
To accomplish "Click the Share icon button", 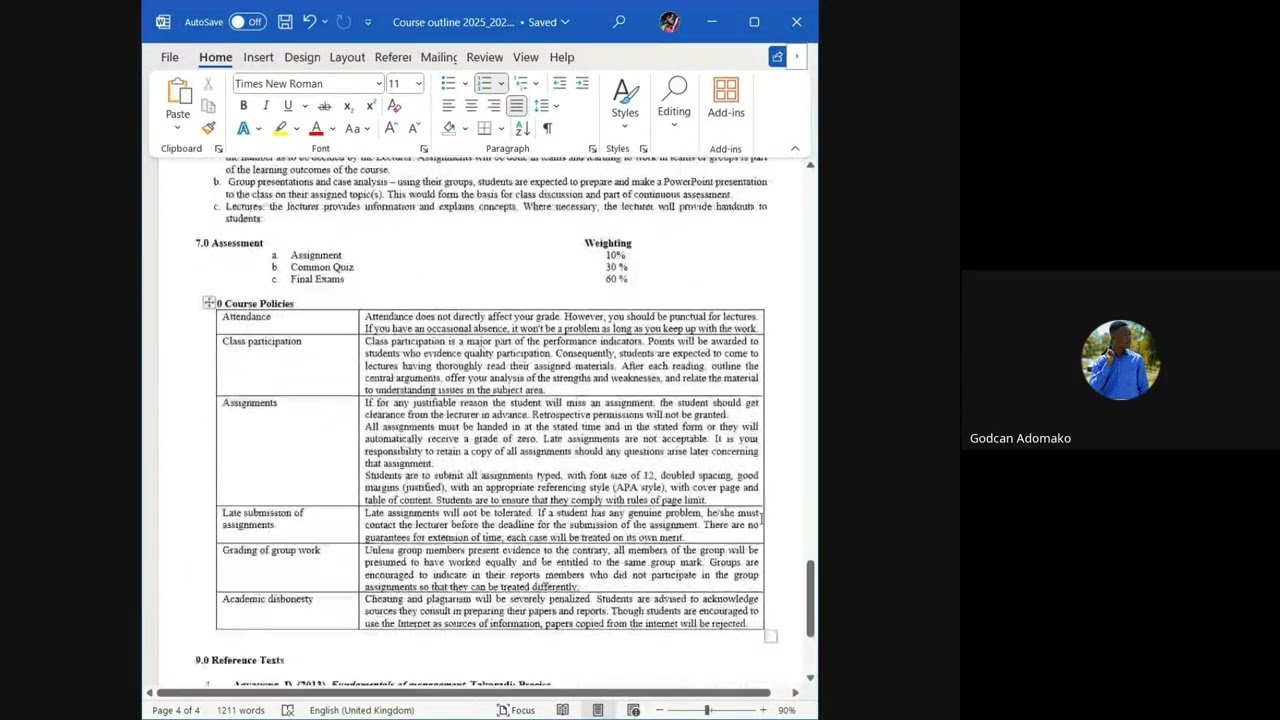I will [x=777, y=57].
